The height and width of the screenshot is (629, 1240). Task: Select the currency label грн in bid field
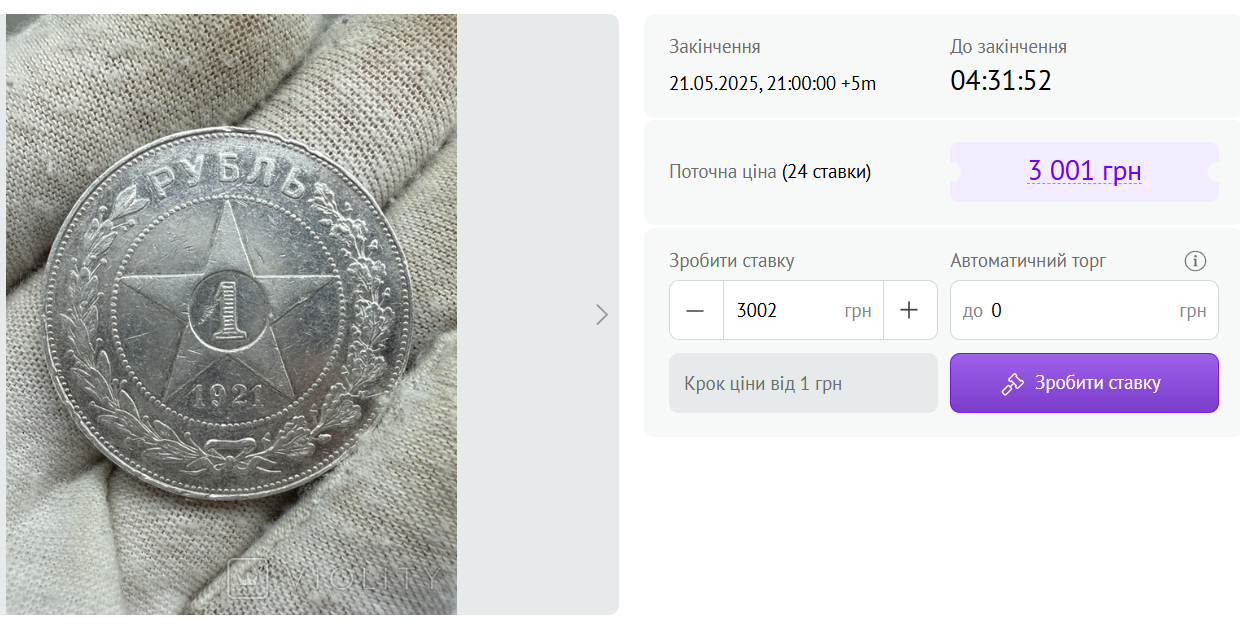858,311
